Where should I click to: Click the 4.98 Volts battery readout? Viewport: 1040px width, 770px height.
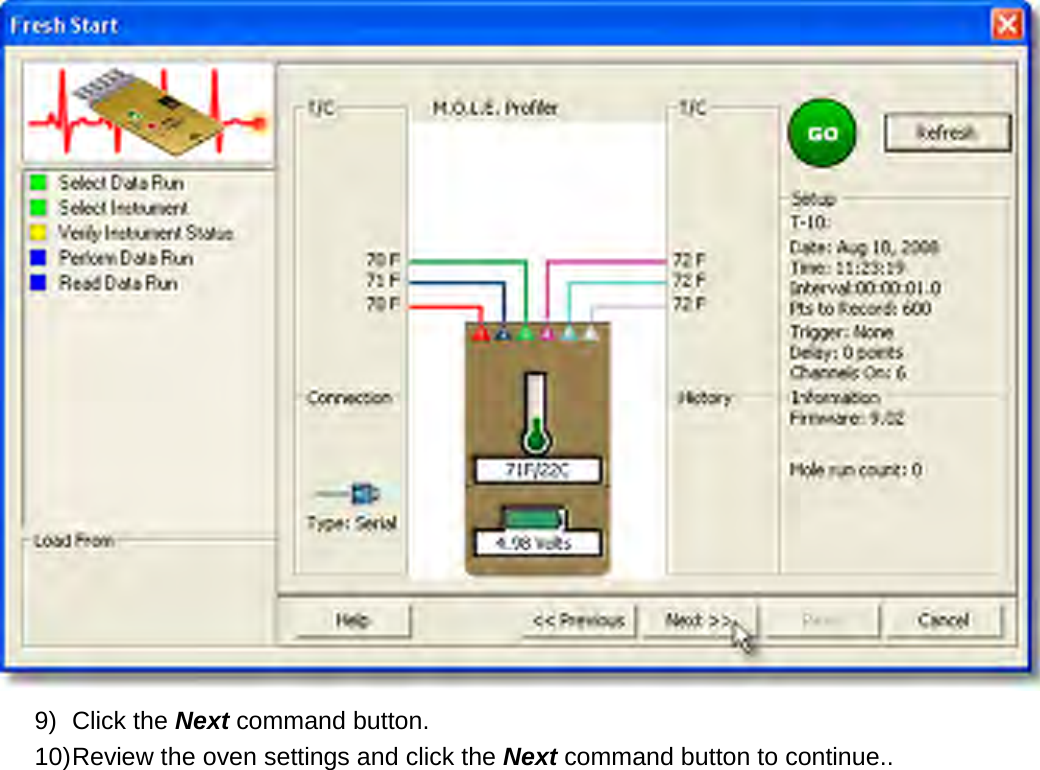(537, 543)
